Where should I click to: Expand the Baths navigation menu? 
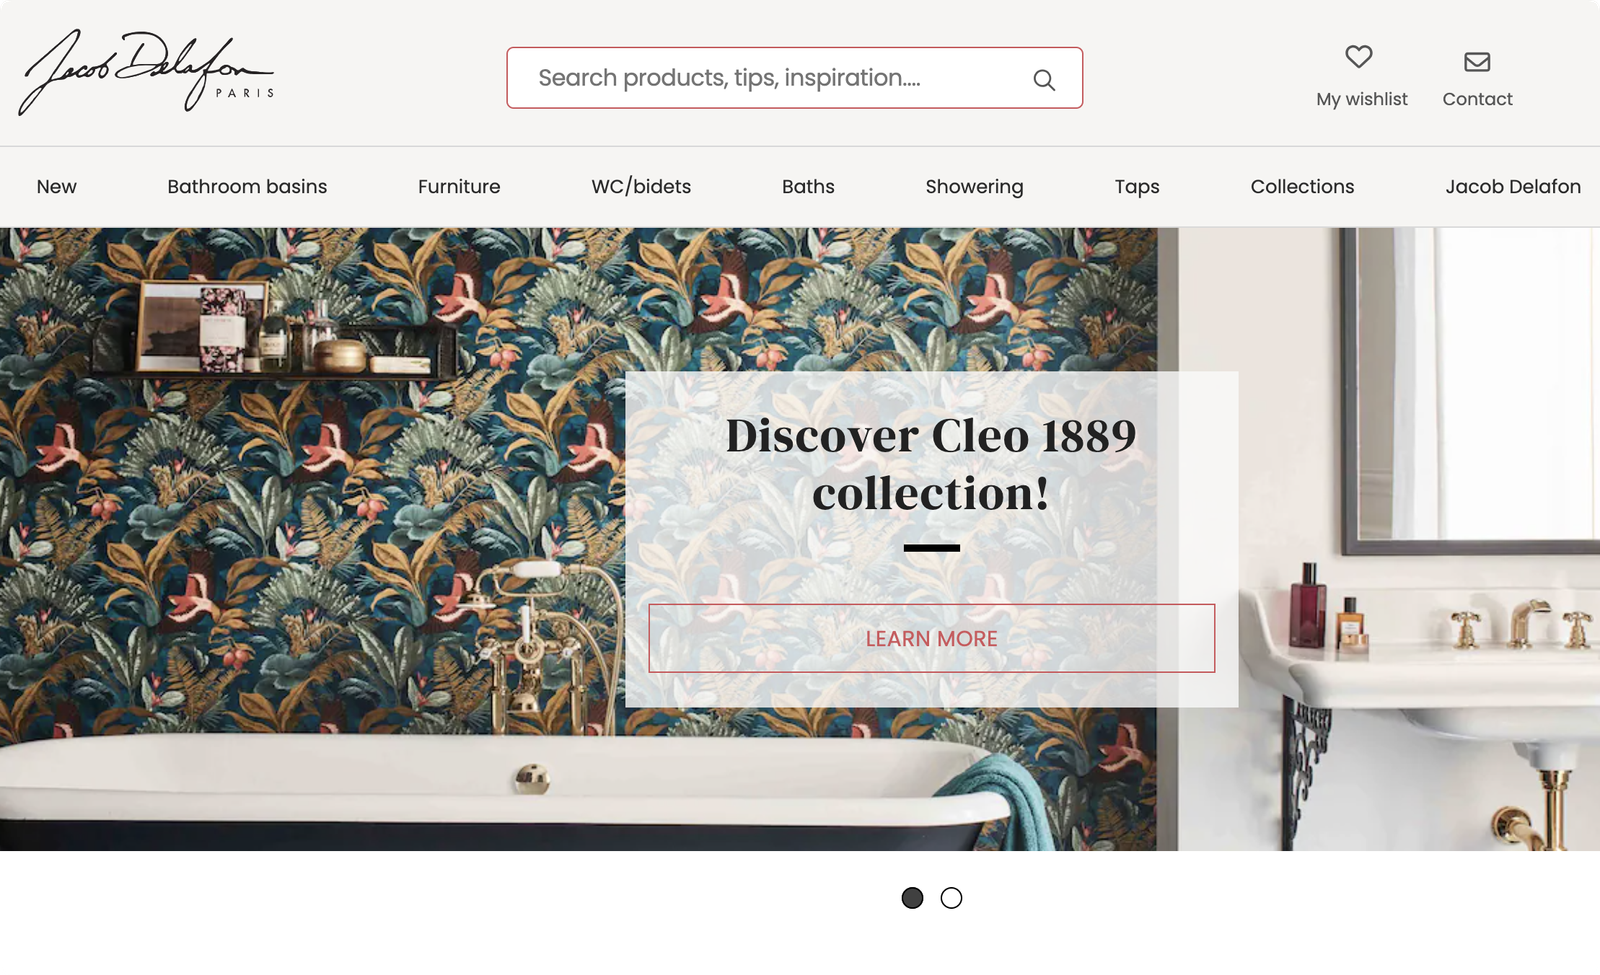[x=808, y=187]
